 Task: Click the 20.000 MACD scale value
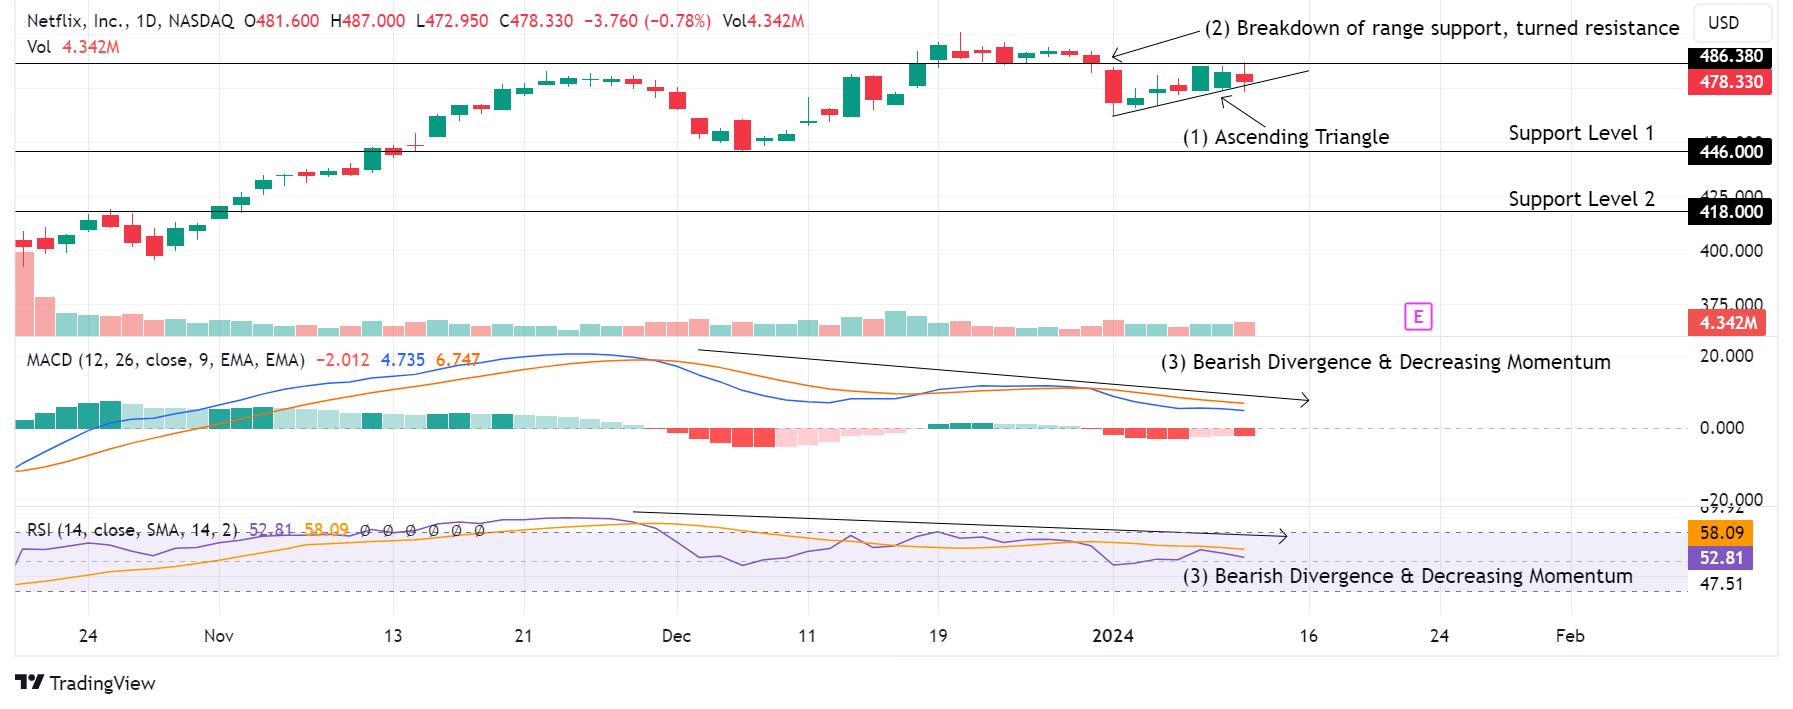[x=1727, y=356]
